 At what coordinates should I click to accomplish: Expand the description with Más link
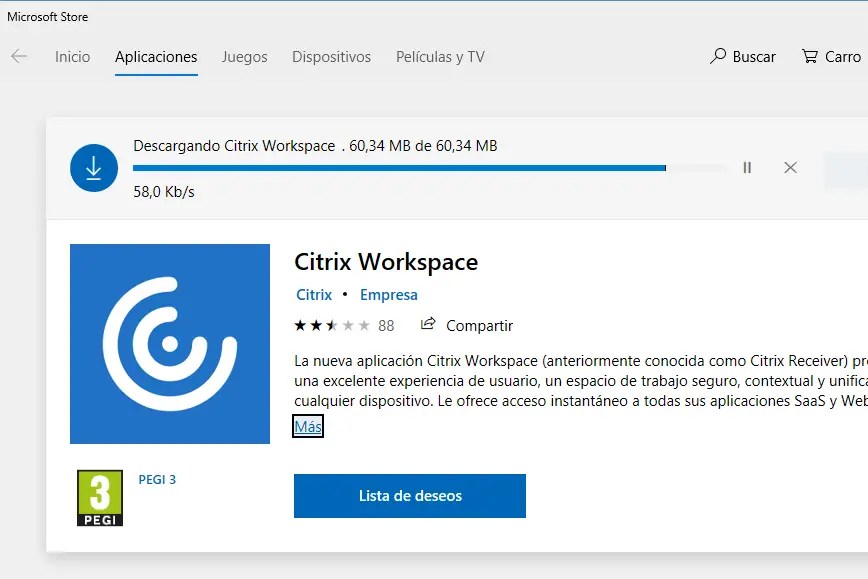pyautogui.click(x=308, y=426)
